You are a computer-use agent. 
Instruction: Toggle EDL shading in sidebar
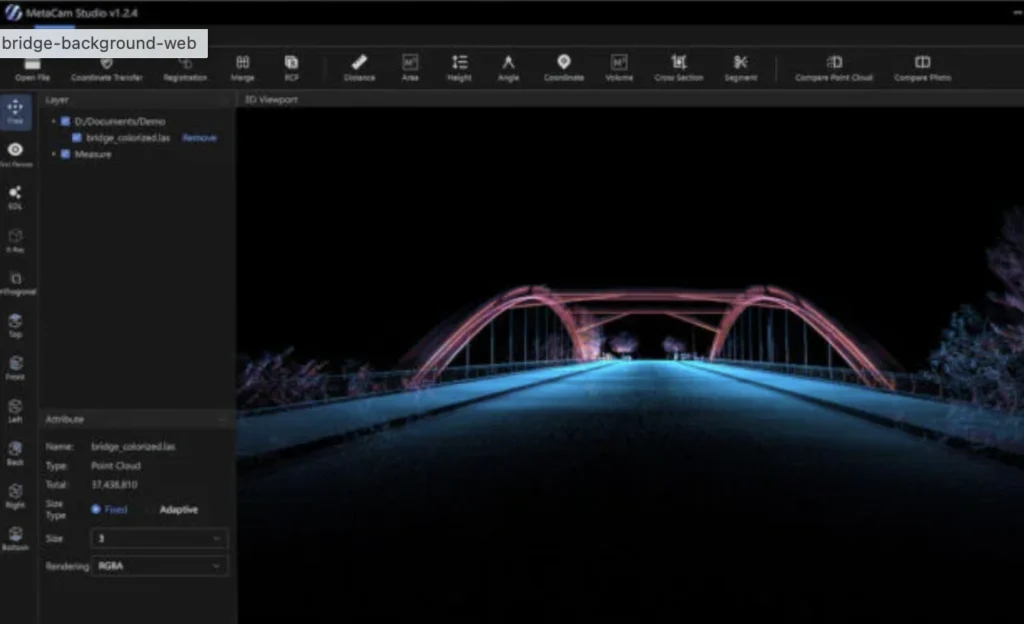(15, 197)
